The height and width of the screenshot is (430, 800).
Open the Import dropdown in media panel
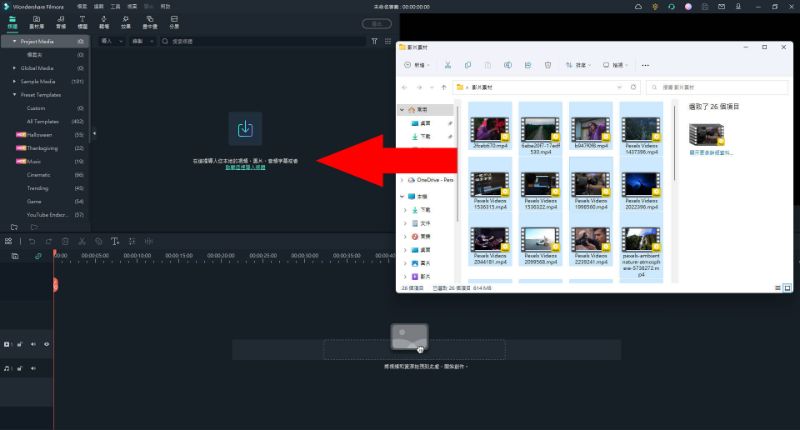tap(112, 41)
